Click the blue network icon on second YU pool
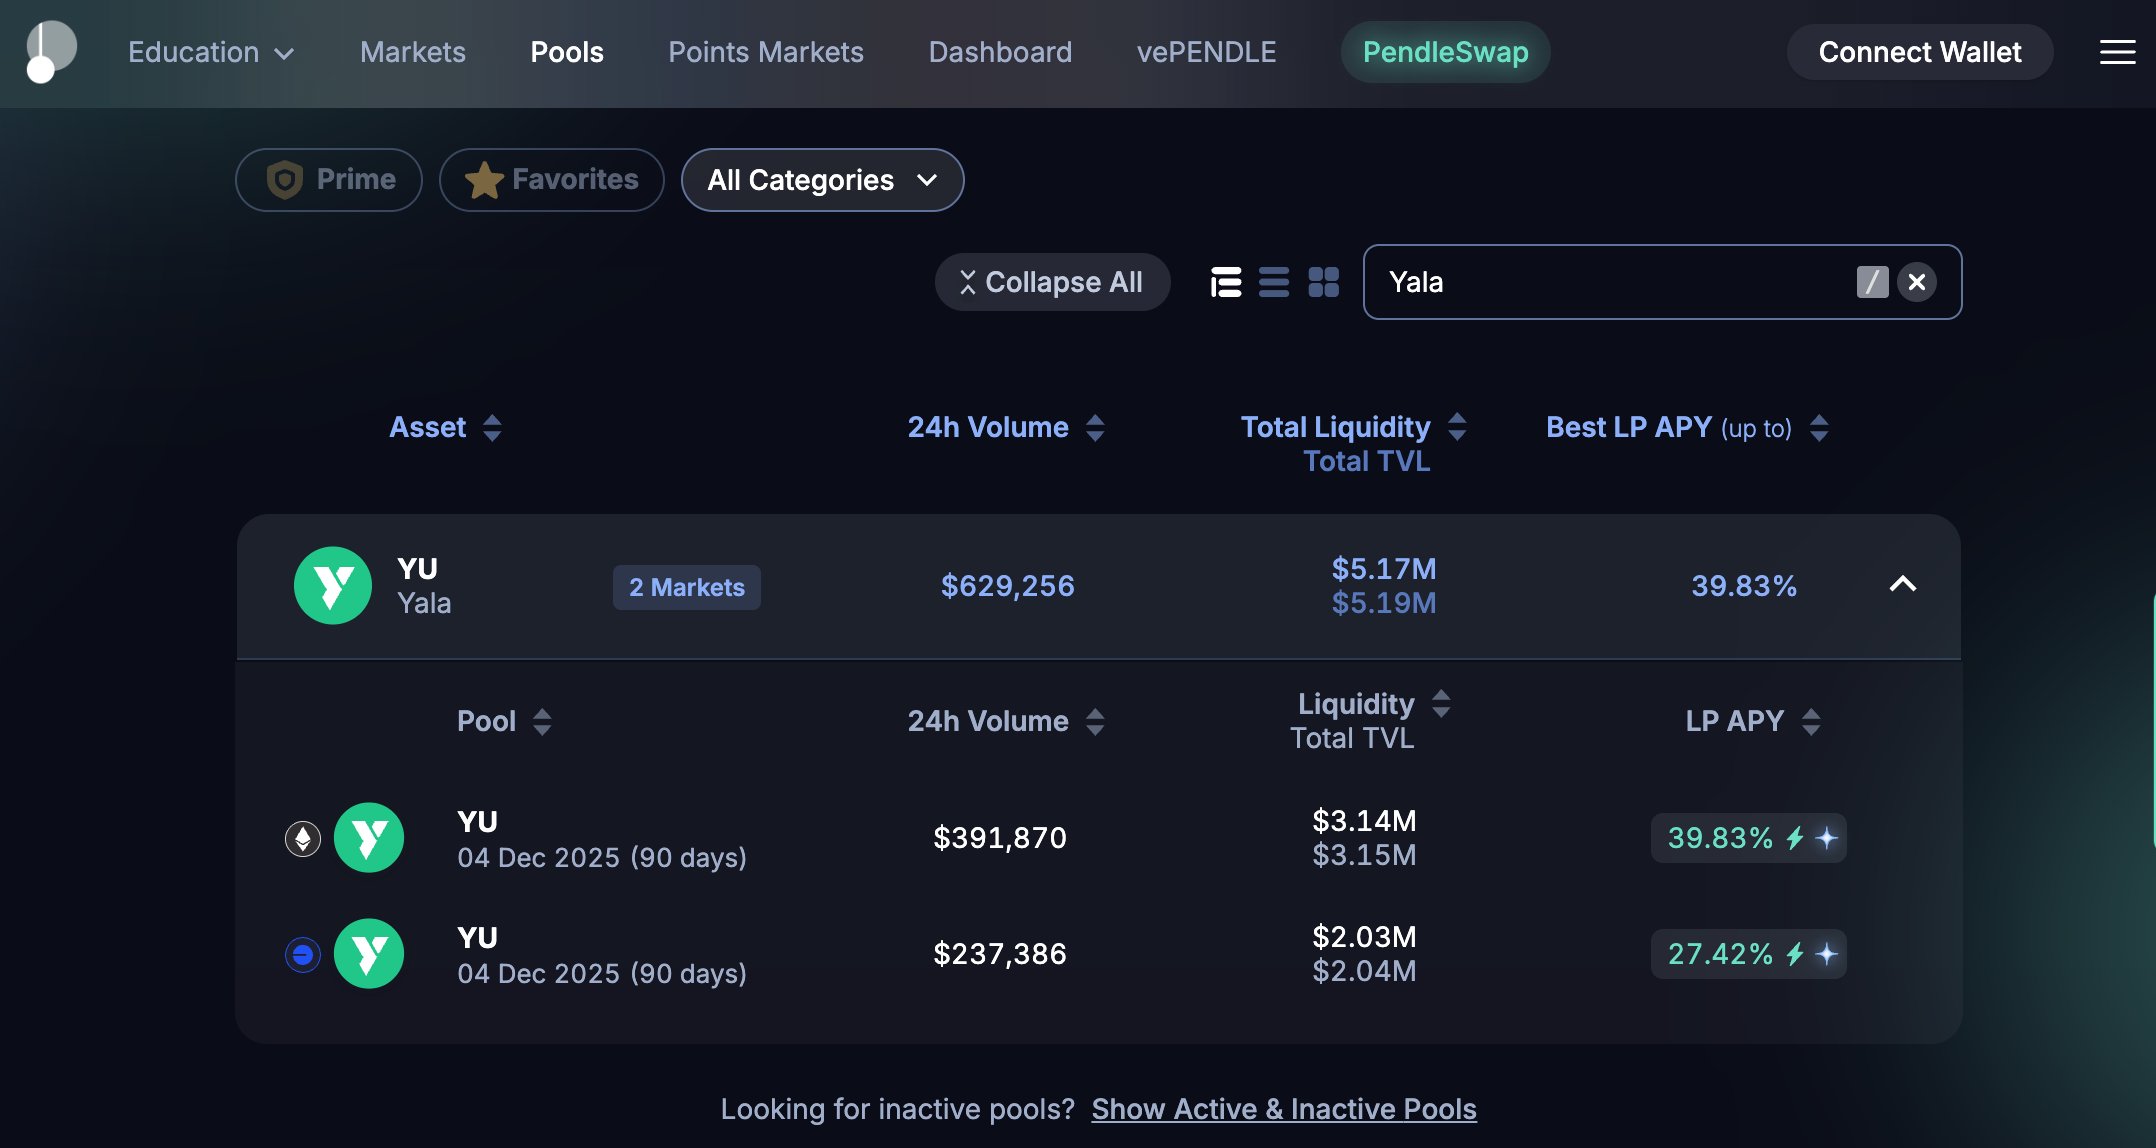 click(302, 953)
